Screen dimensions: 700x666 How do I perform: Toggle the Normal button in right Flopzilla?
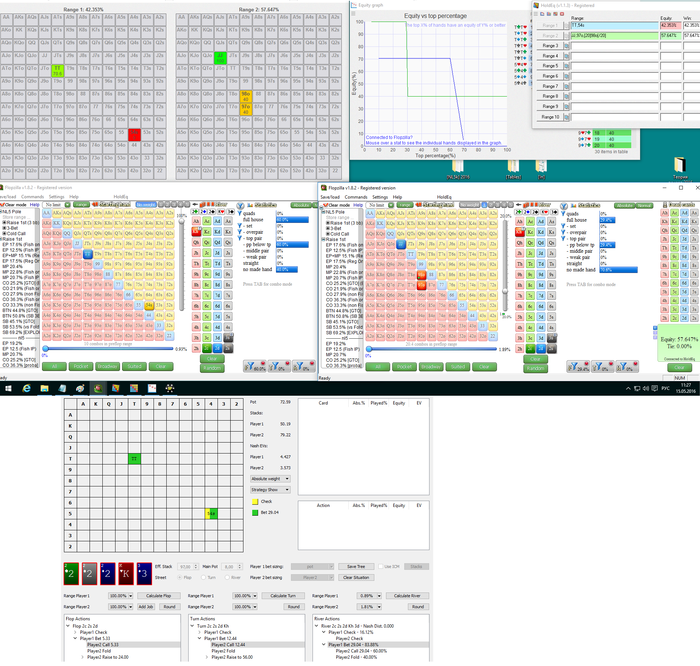click(644, 205)
